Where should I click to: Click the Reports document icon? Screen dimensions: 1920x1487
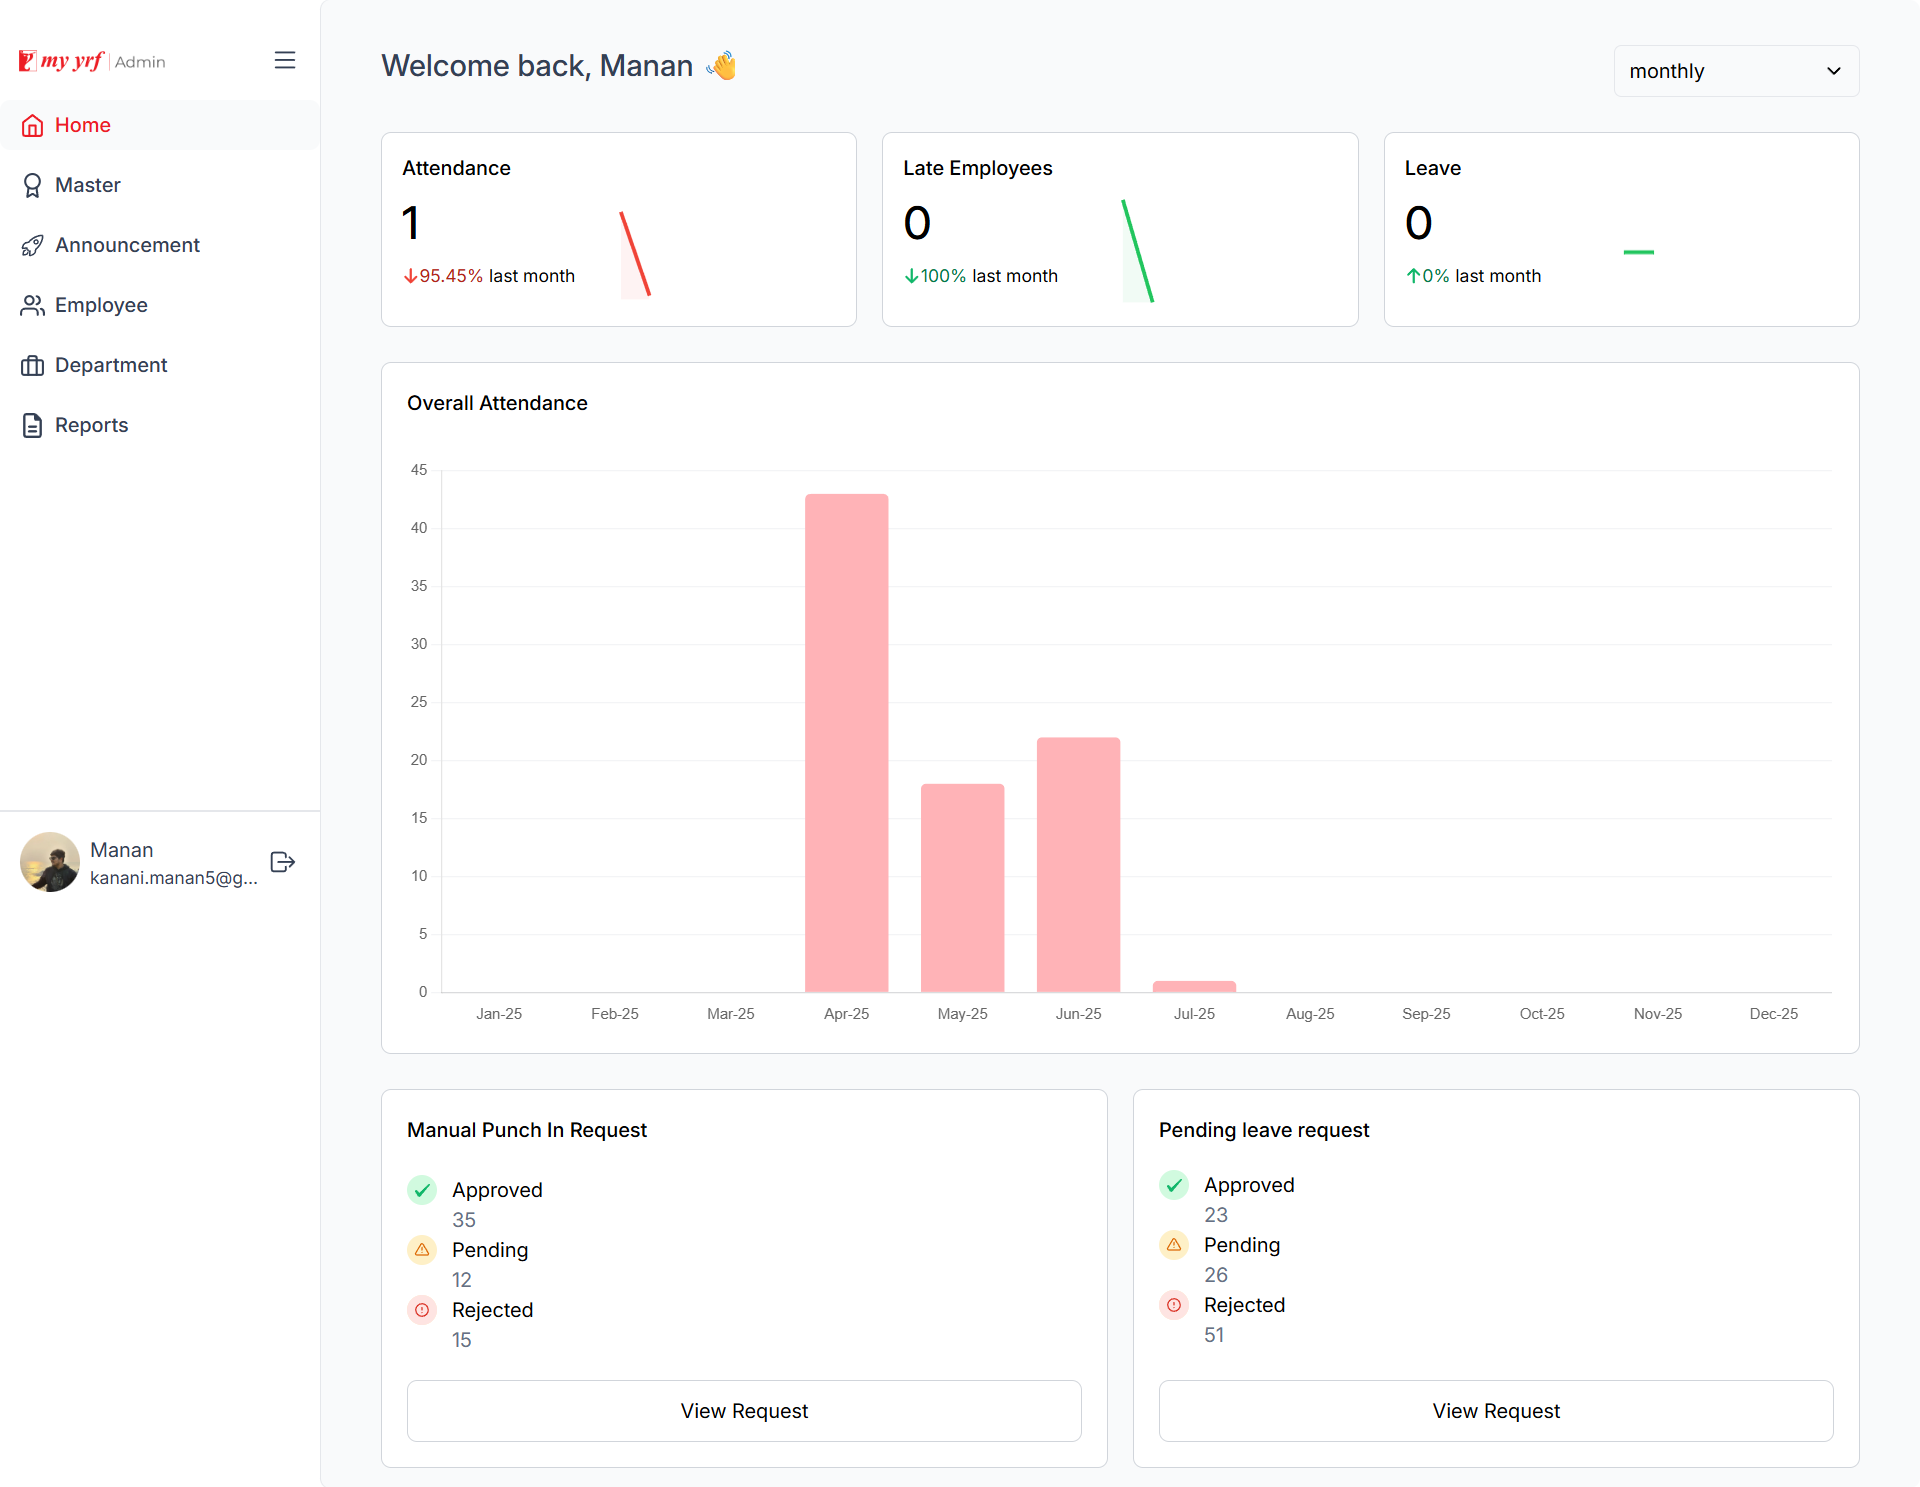pyautogui.click(x=33, y=425)
